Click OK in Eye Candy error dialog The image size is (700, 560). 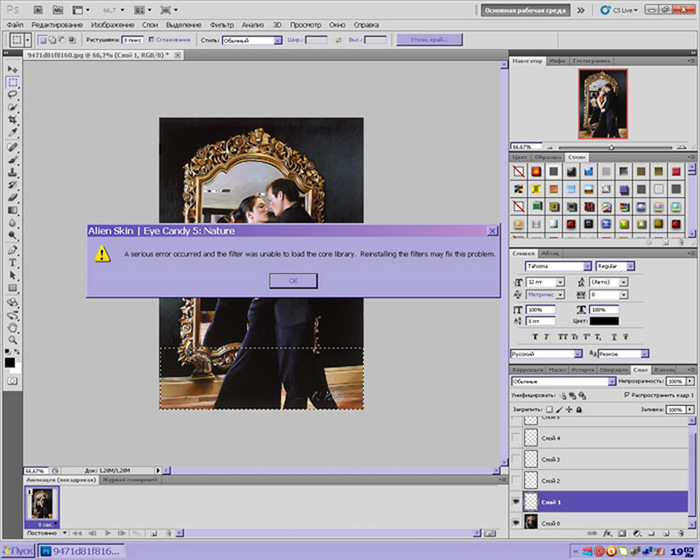tap(293, 280)
